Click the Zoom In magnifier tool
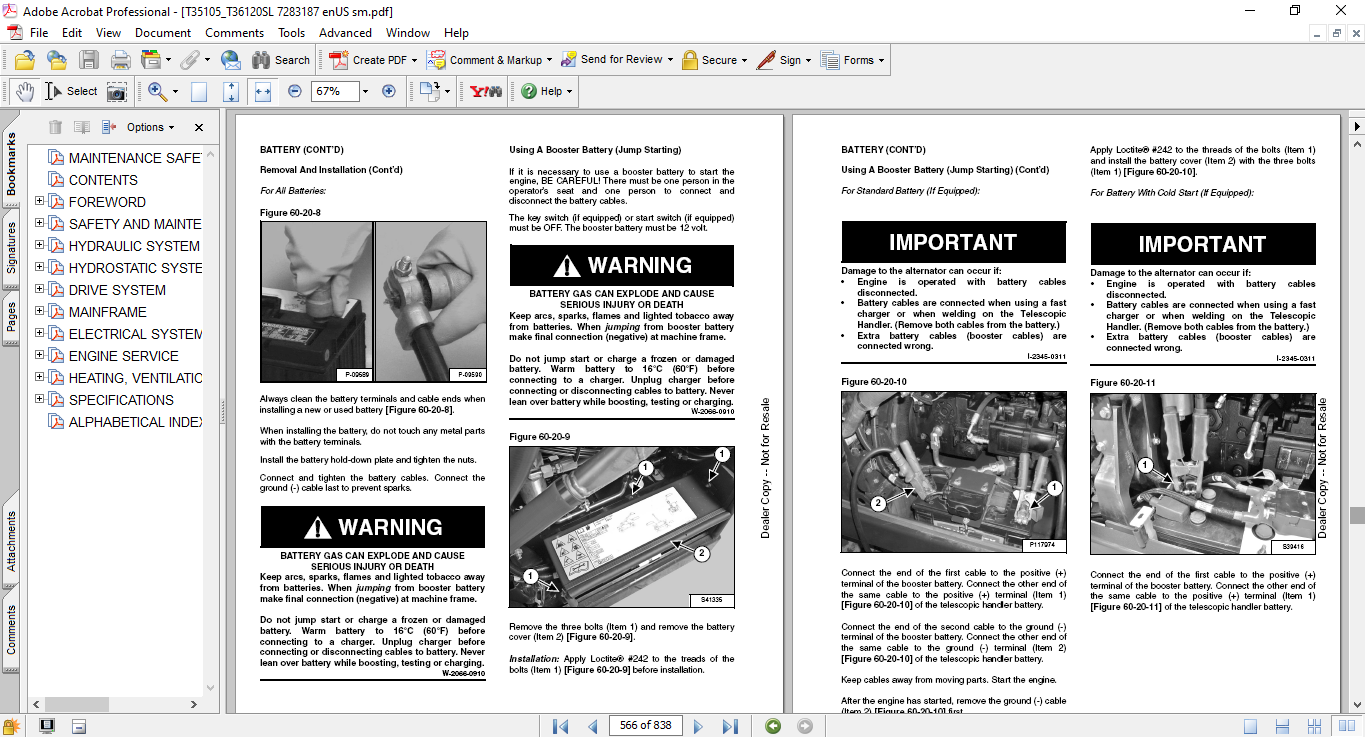This screenshot has width=1365, height=737. 157,91
